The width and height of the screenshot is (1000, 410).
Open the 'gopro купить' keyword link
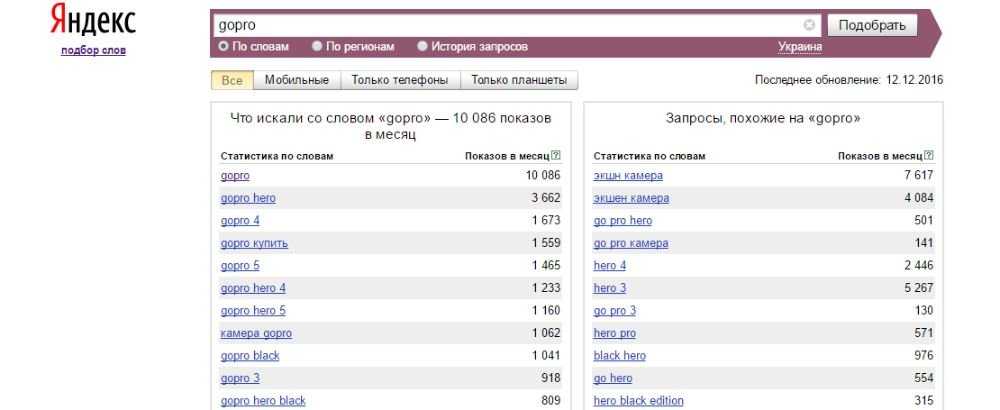[x=254, y=243]
